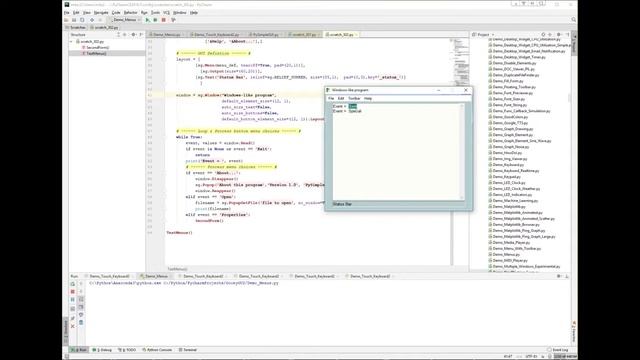Click the Scratches breadcrumb in navigation bar
Image resolution: width=640 pixels, height=360 pixels.
76,27
